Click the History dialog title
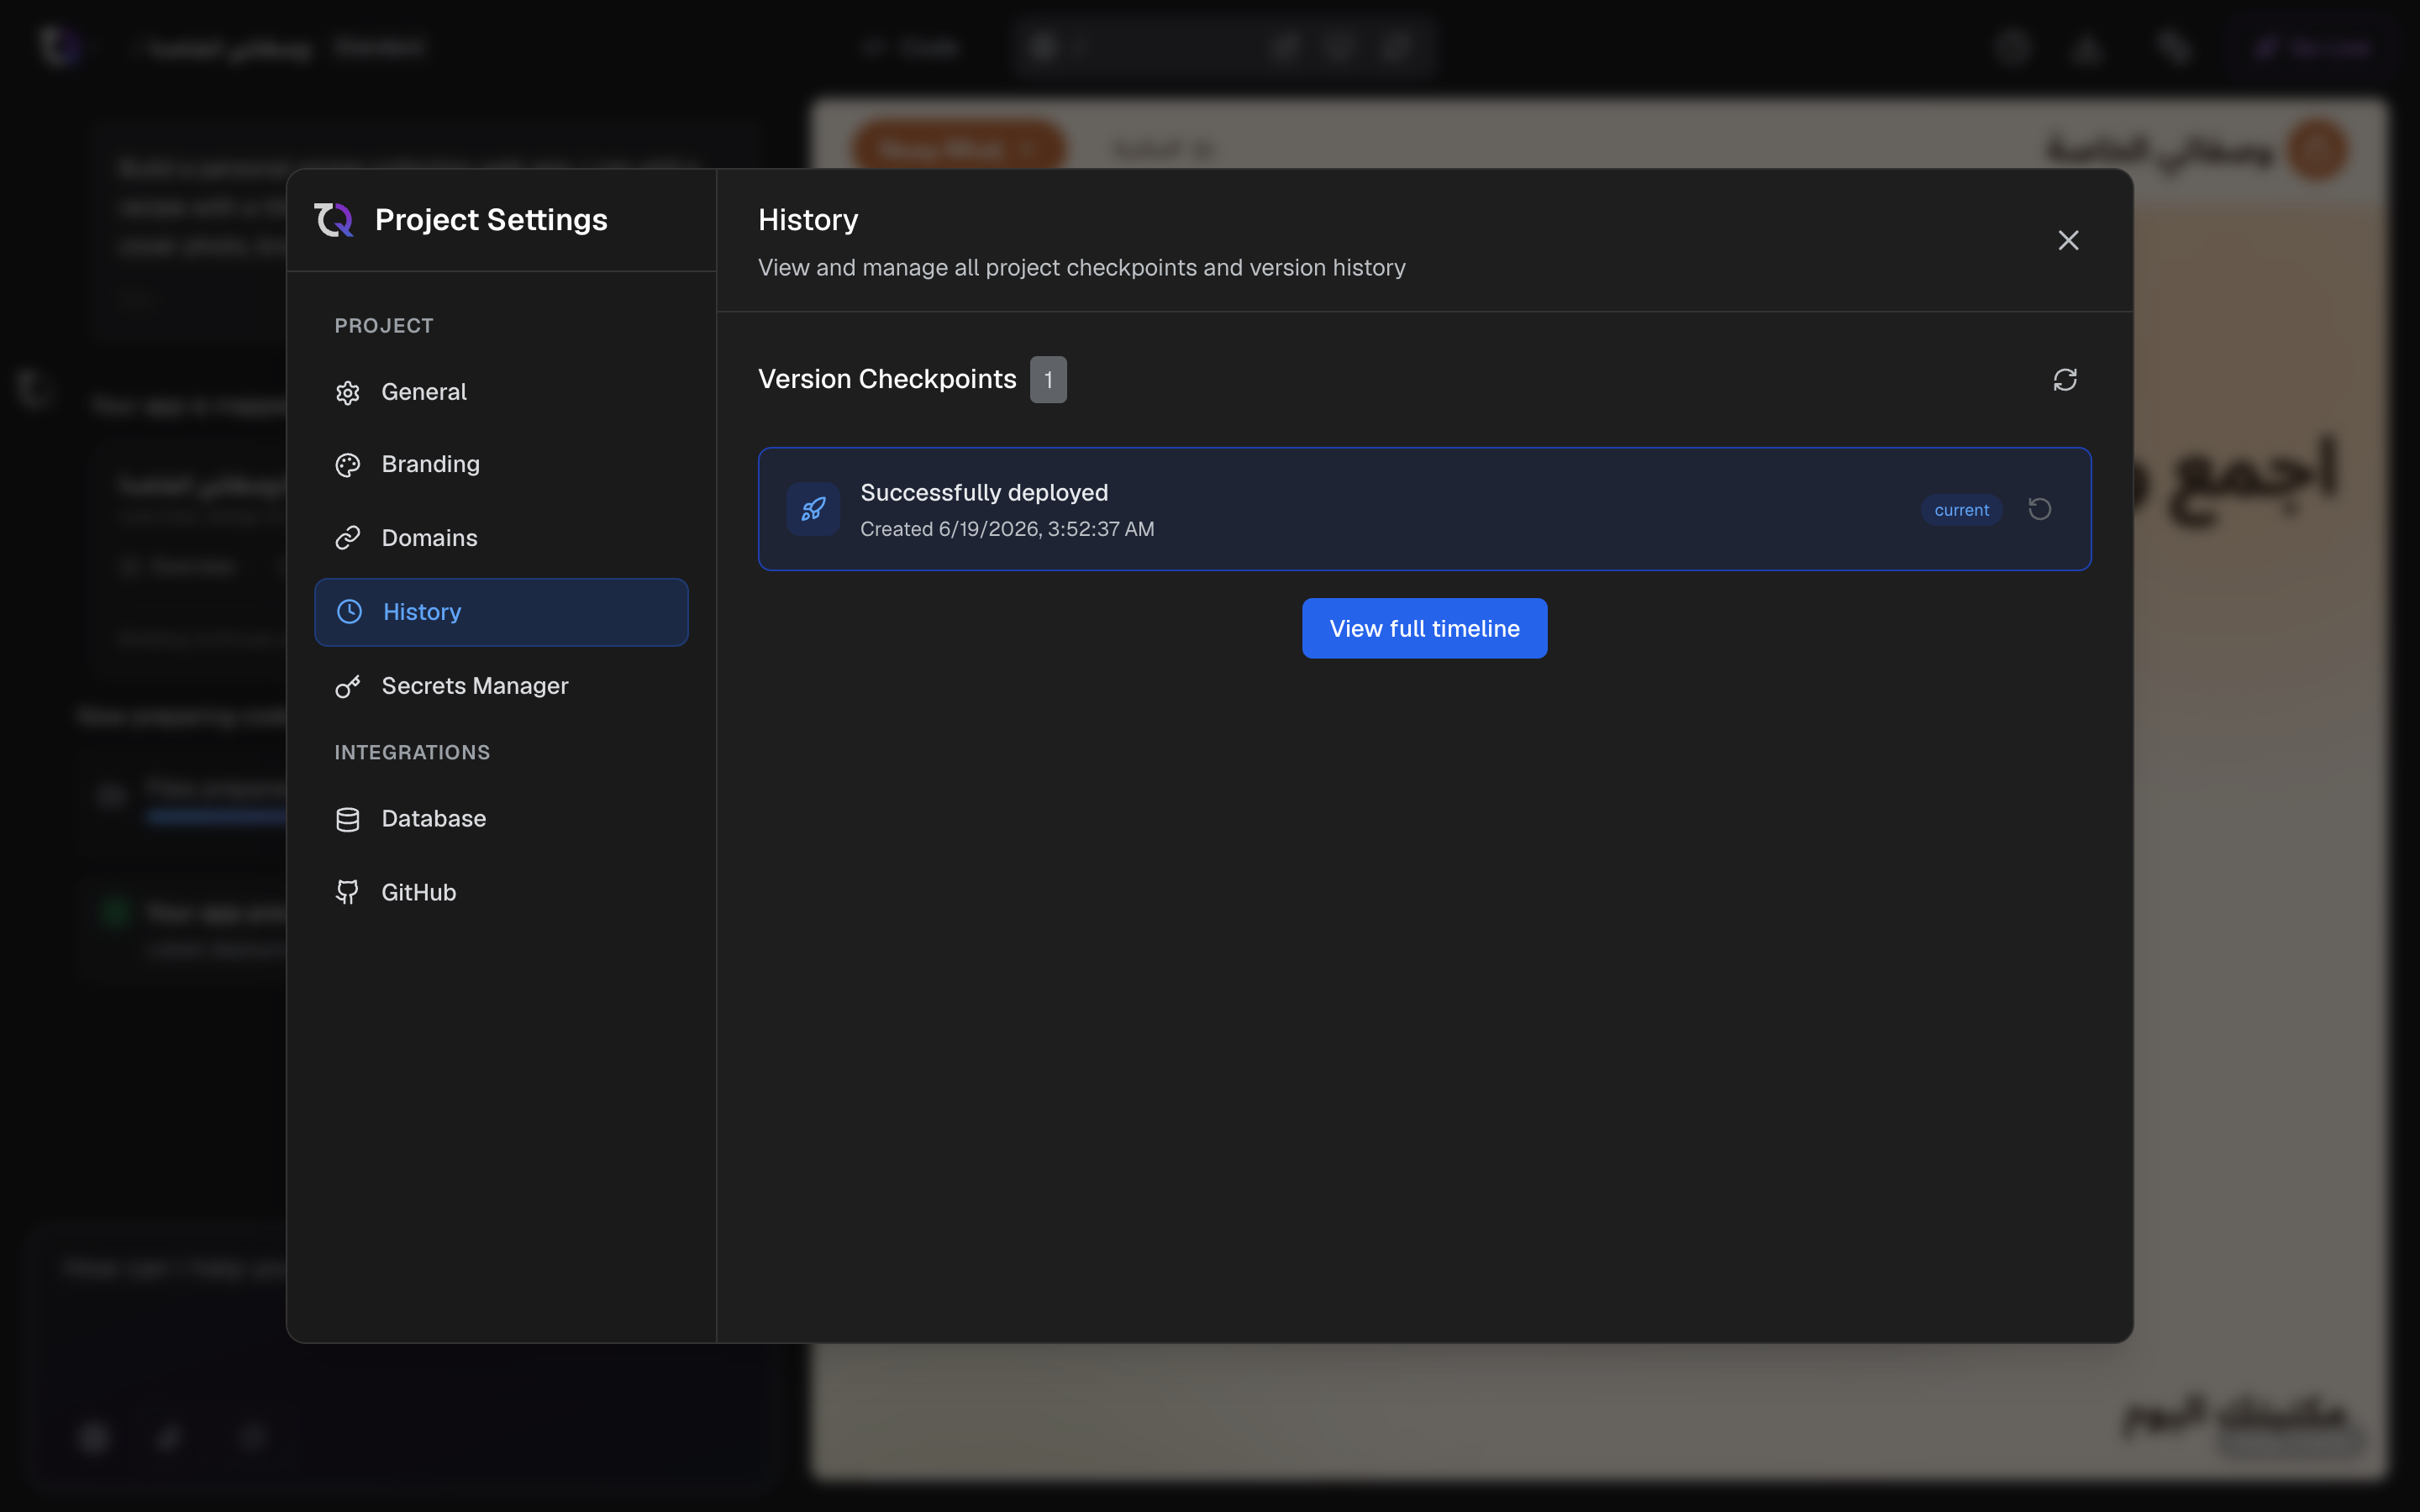This screenshot has width=2420, height=1512. 808,220
